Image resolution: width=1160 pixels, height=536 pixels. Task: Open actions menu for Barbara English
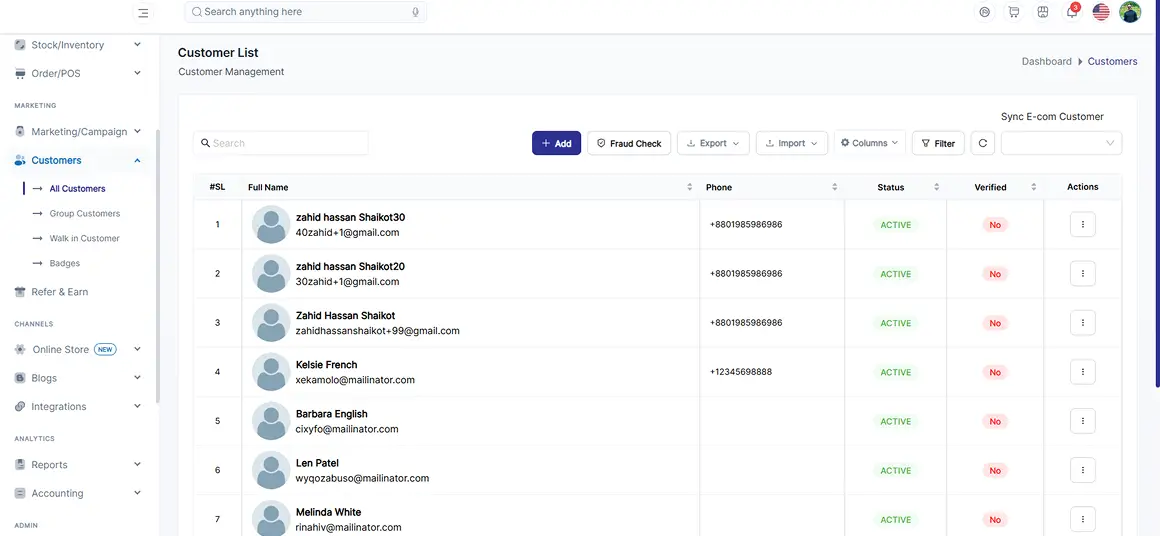click(1082, 421)
